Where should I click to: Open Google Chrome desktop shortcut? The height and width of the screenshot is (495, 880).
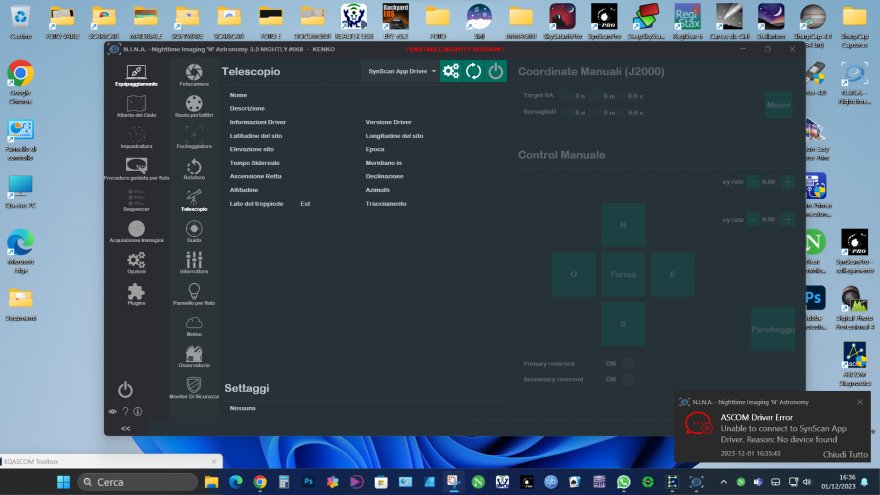(x=20, y=82)
